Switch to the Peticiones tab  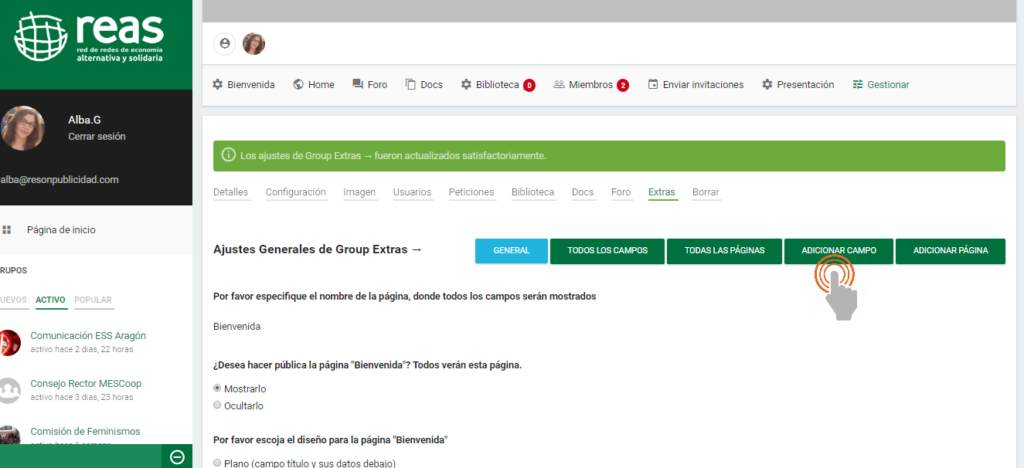pos(471,192)
